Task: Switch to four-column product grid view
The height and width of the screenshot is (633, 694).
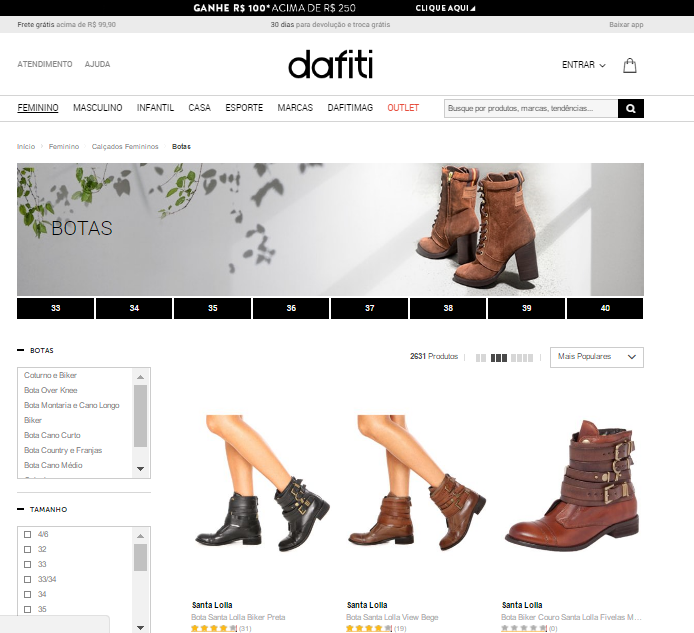Action: (x=523, y=357)
